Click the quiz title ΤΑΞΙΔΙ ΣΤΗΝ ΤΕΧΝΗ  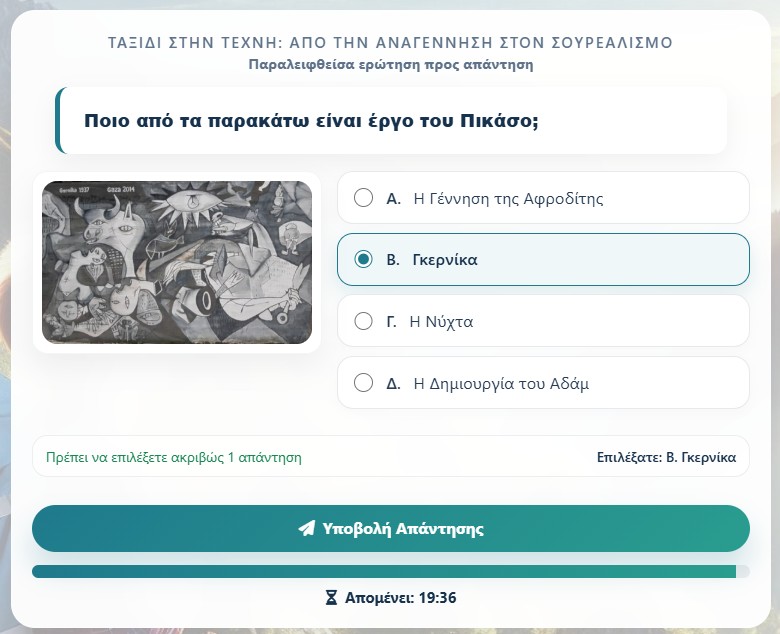click(390, 43)
